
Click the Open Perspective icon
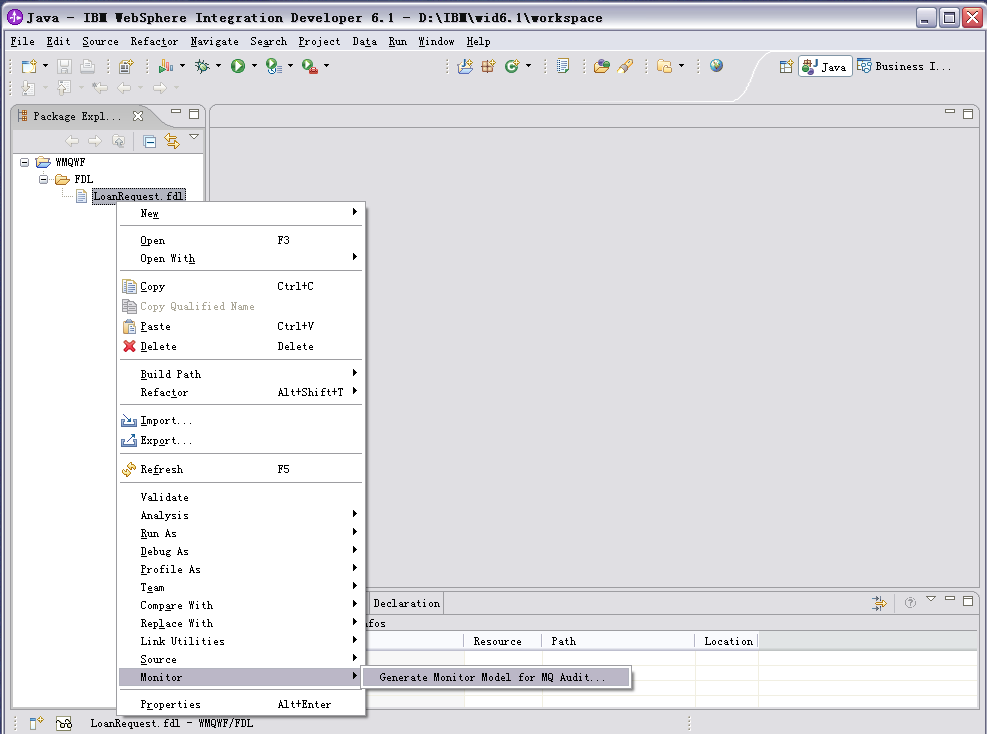point(786,67)
